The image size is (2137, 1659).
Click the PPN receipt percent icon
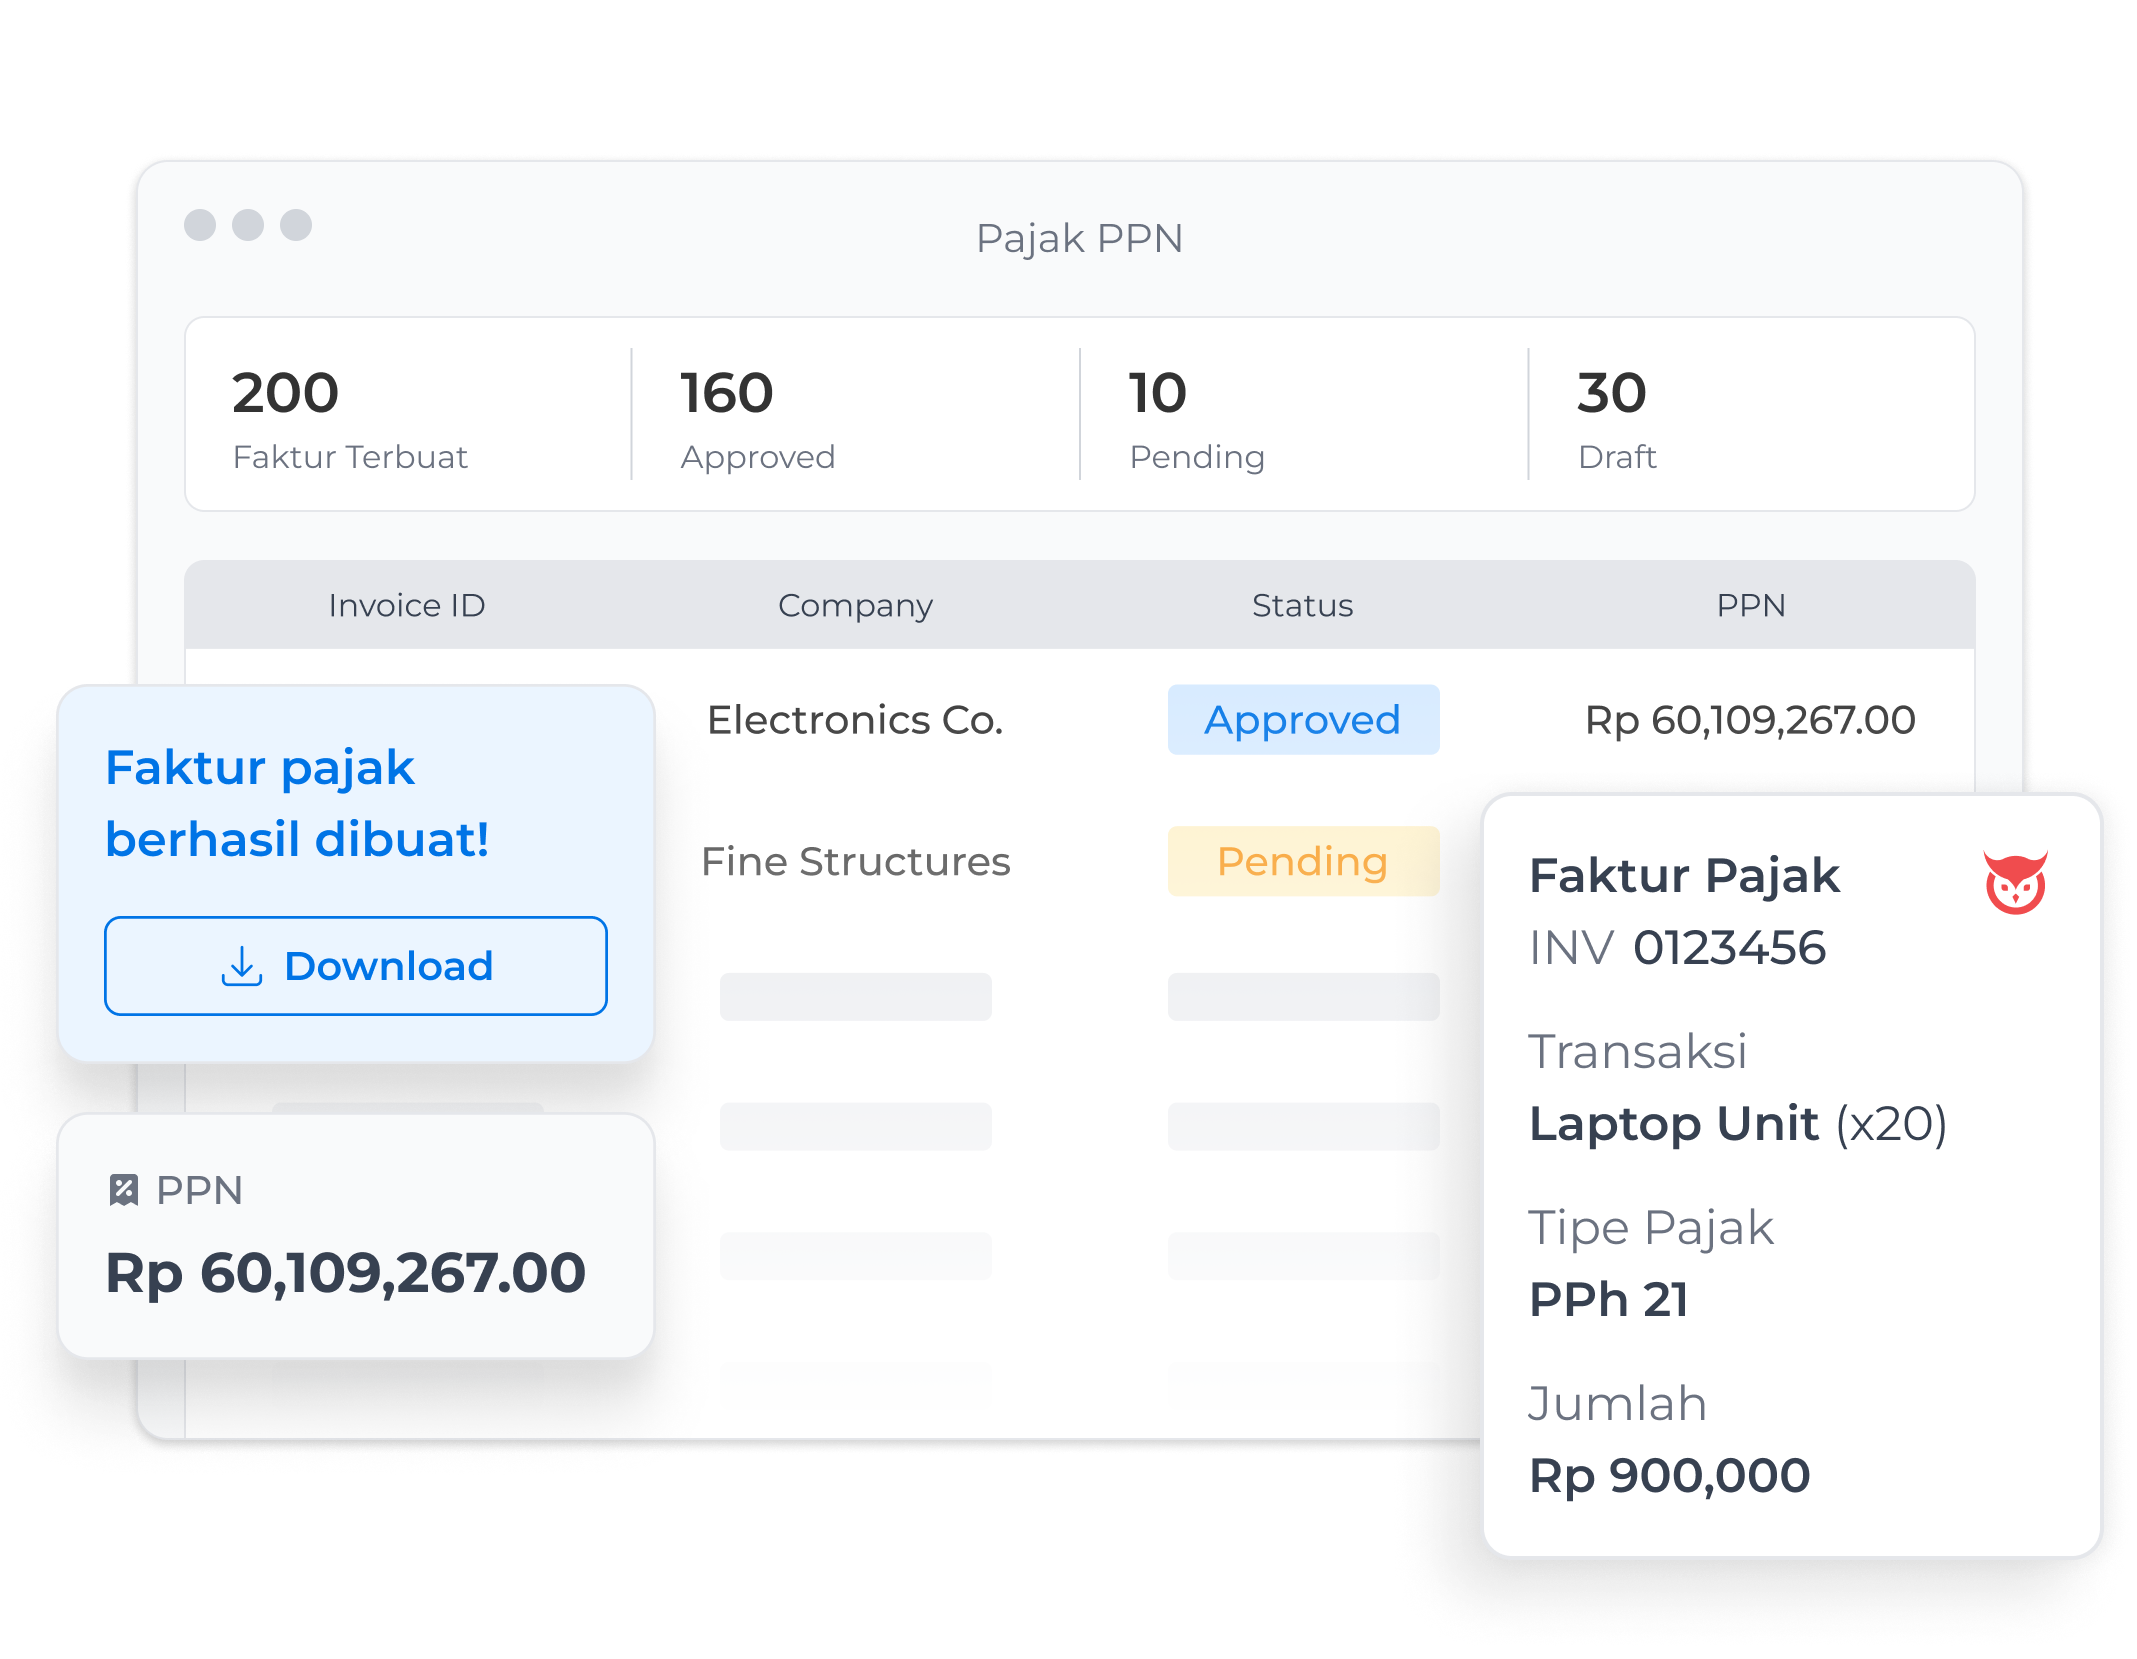coord(123,1190)
